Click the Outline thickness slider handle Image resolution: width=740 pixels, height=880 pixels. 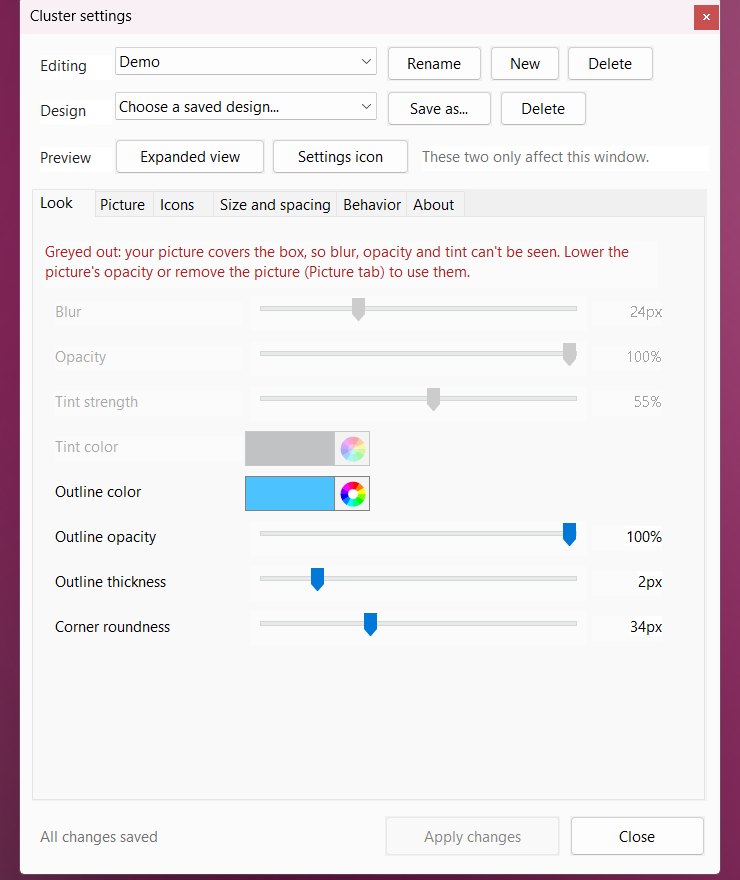pyautogui.click(x=318, y=579)
